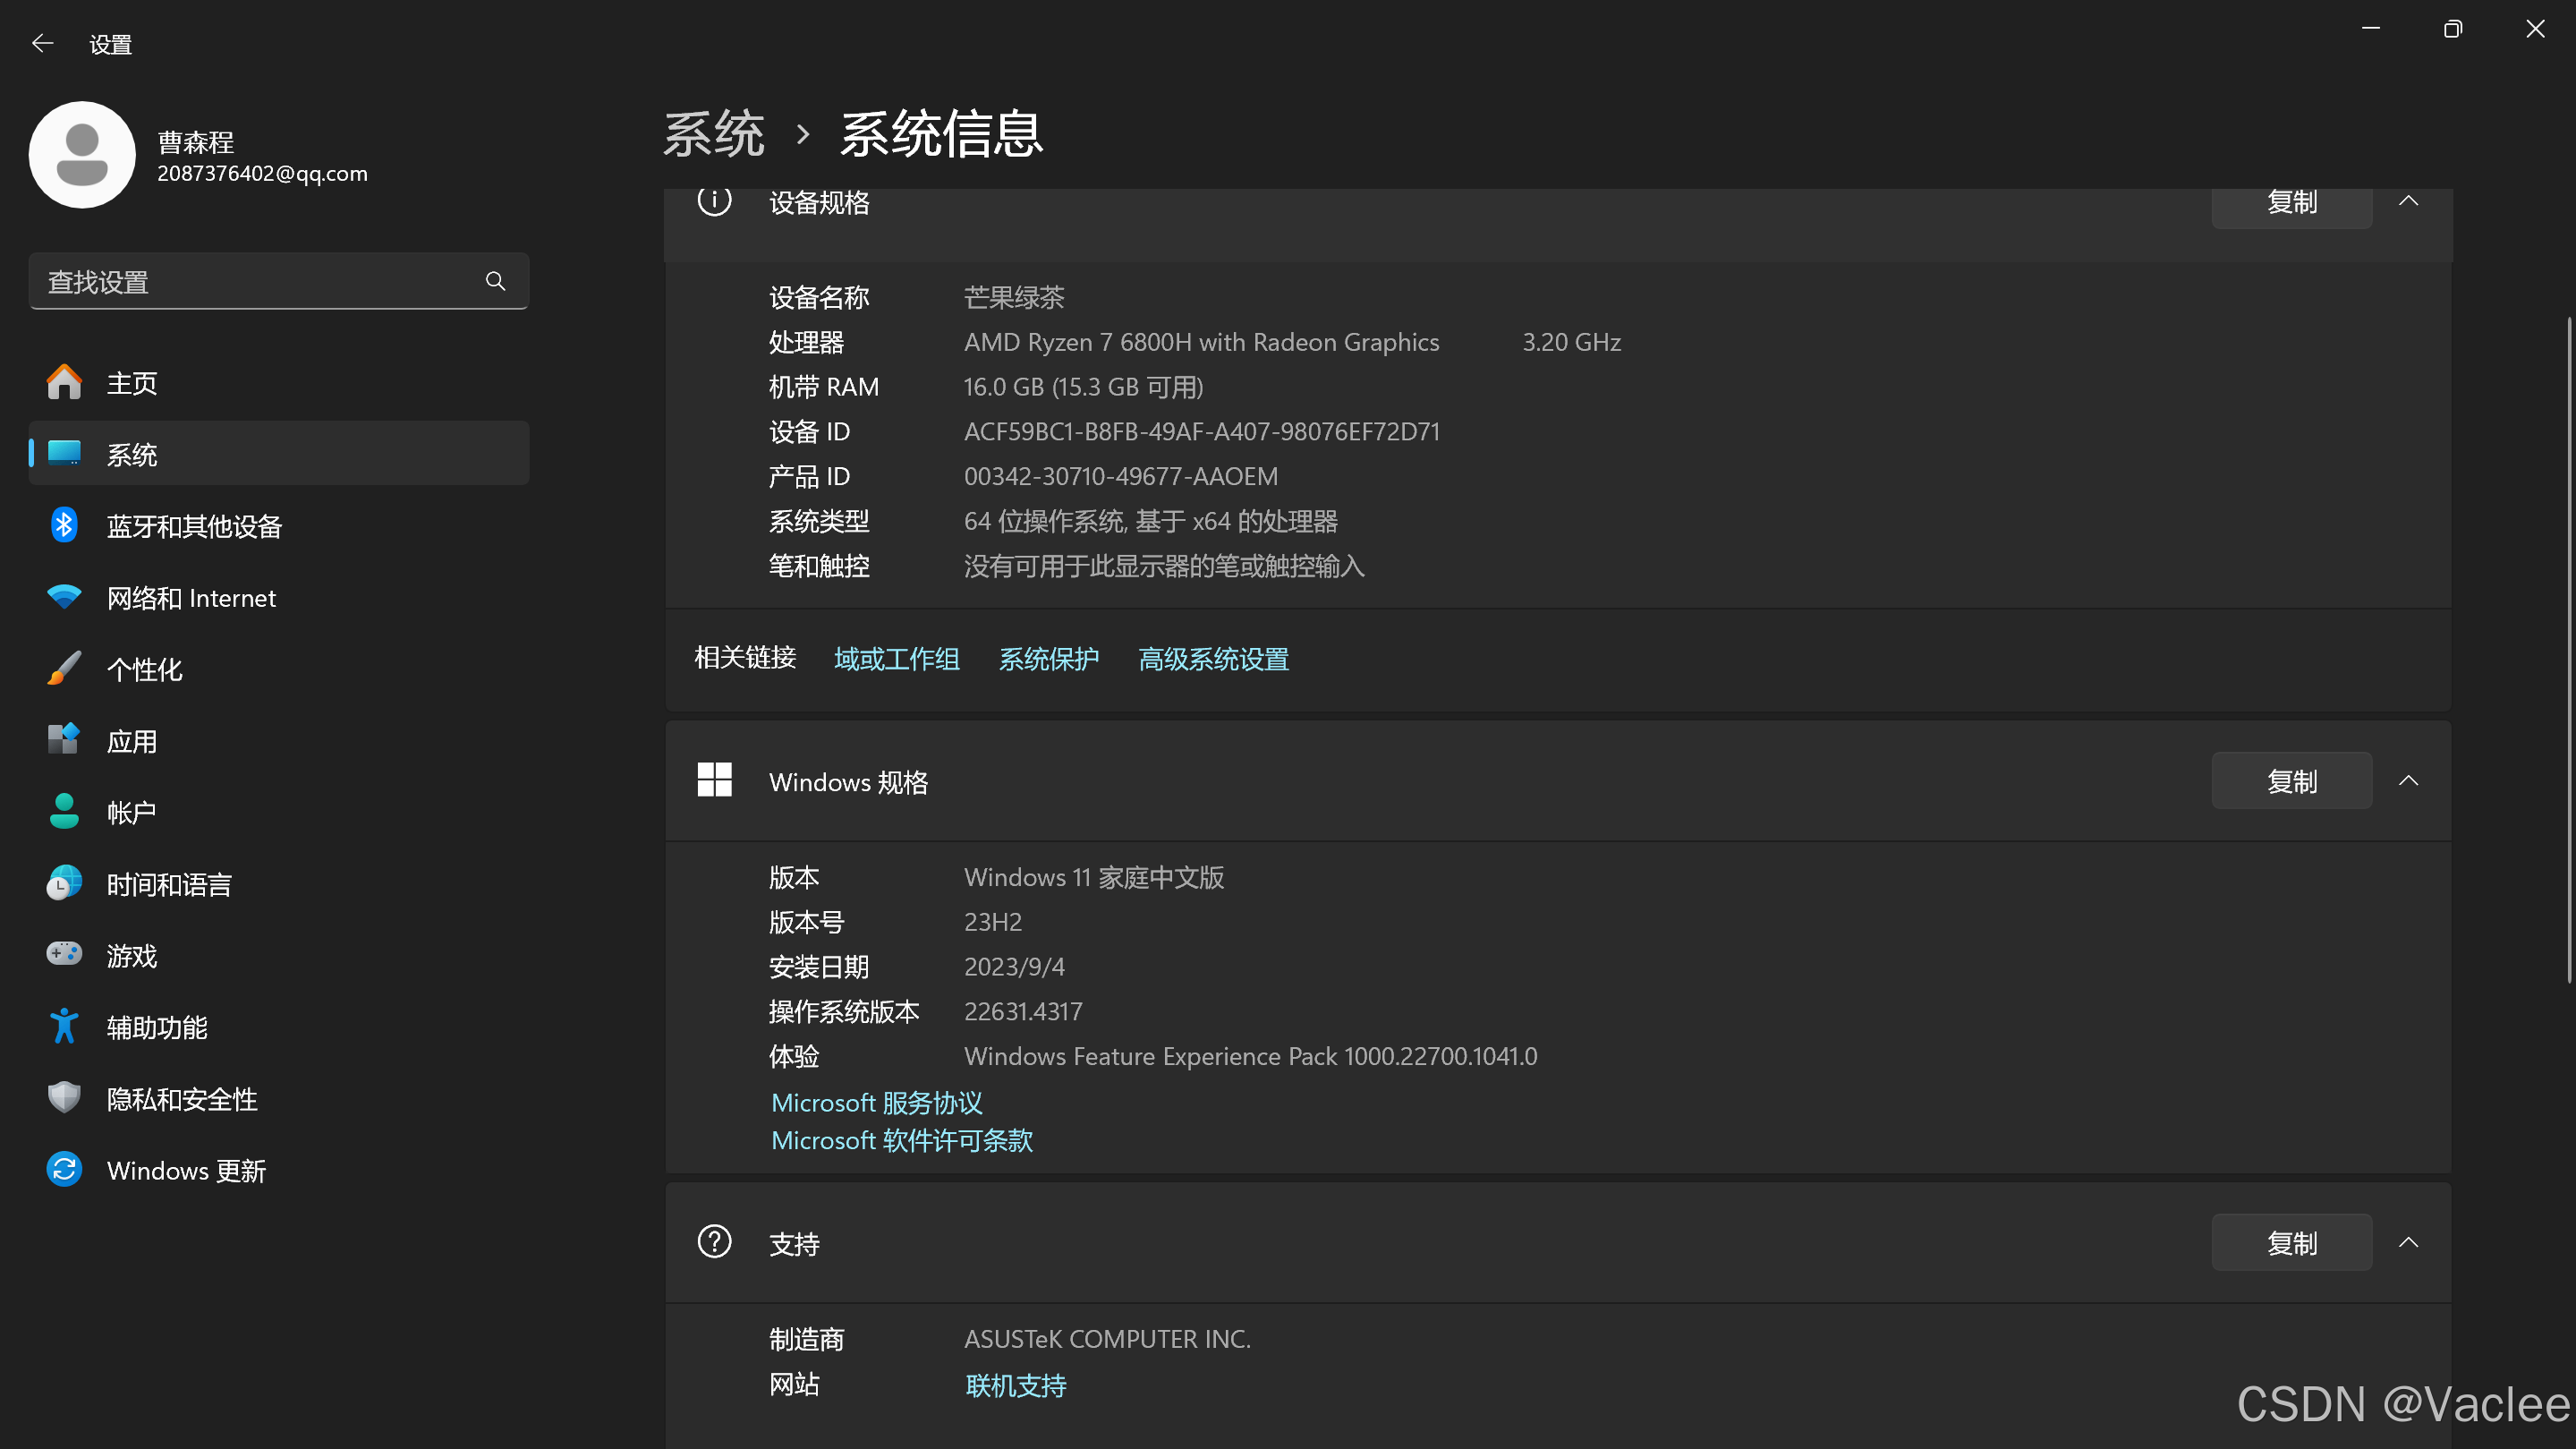Open Privacy and security shield icon
This screenshot has width=2576, height=1449.
coord(64,1098)
